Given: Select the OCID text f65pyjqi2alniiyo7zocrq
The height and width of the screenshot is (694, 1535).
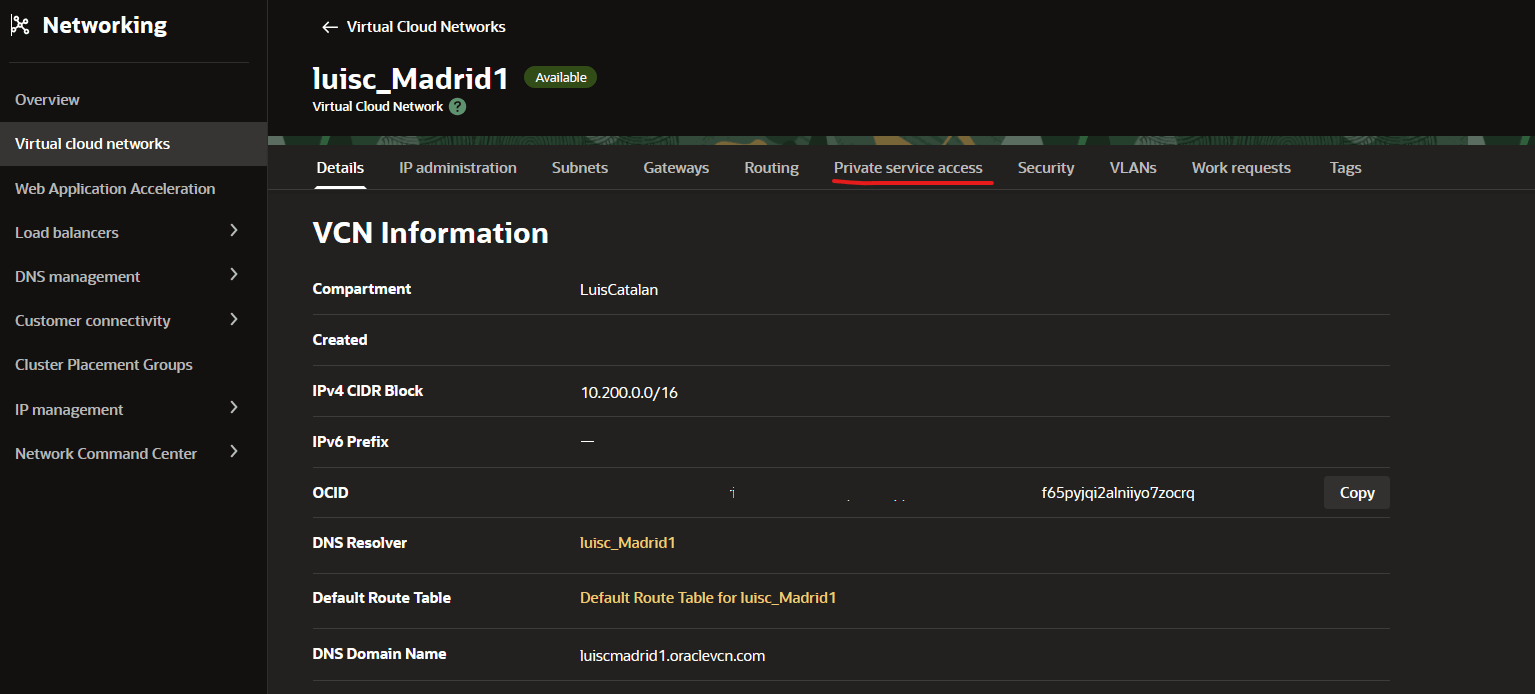Looking at the screenshot, I should coord(1118,493).
